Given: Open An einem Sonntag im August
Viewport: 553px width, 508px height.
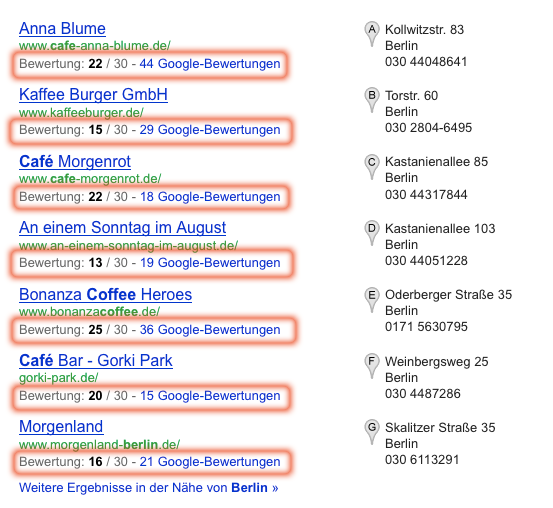Looking at the screenshot, I should point(122,228).
